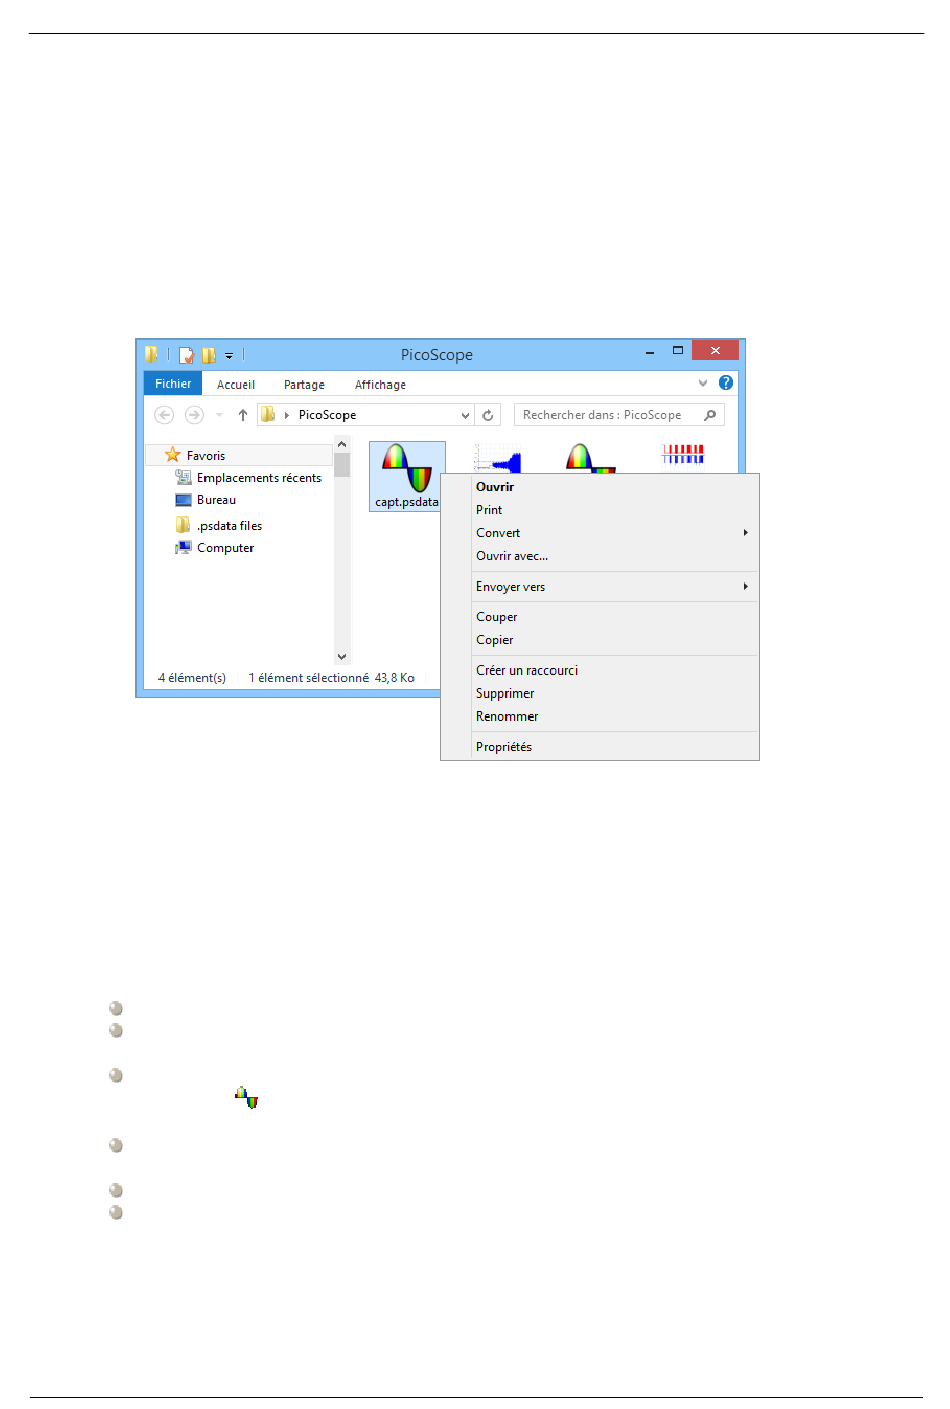Image resolution: width=950 pixels, height=1409 pixels.
Task: Click navigation pane scroll down arrow
Action: pos(342,657)
